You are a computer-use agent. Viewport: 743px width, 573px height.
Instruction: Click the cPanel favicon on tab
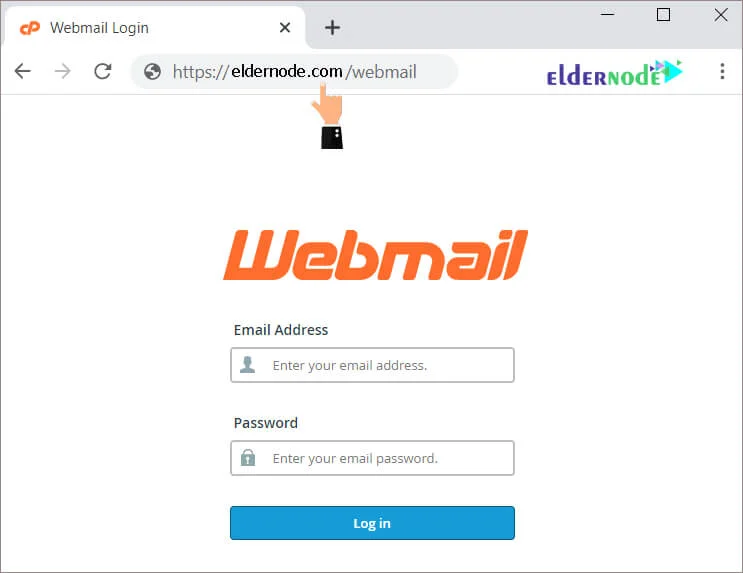[x=30, y=28]
